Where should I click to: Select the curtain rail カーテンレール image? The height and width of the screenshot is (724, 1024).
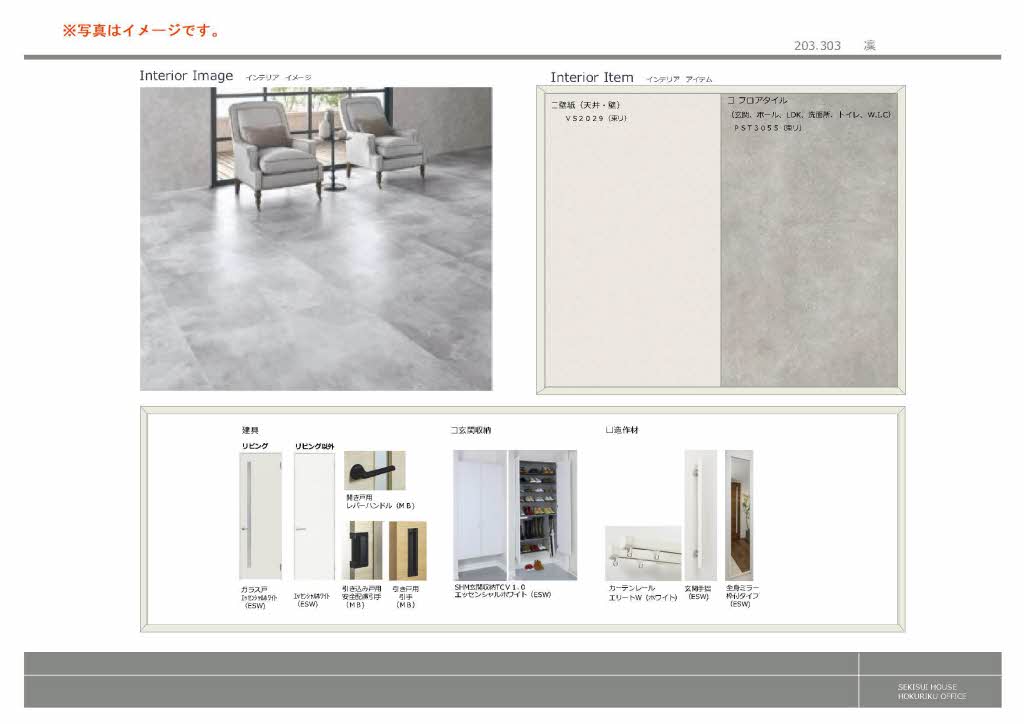click(x=642, y=553)
